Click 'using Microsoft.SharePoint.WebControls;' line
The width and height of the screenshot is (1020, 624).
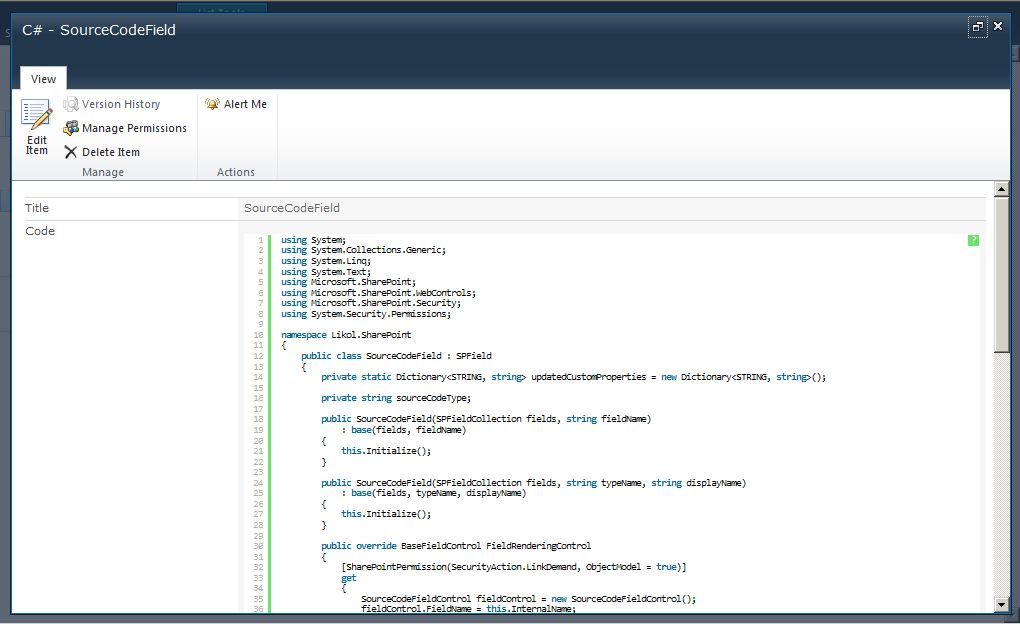pyautogui.click(x=379, y=293)
